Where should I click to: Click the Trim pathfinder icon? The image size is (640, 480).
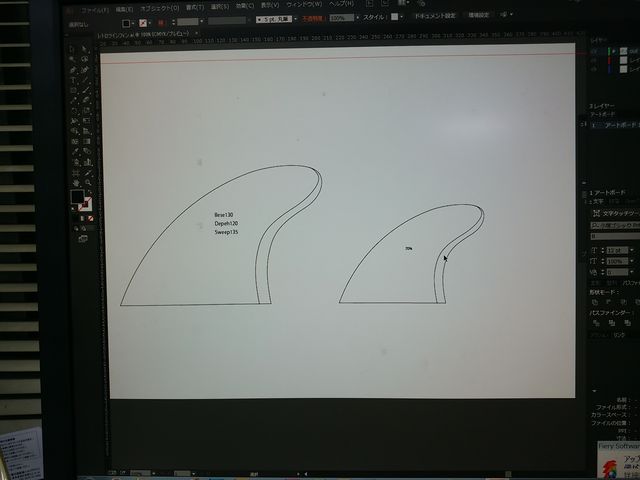pyautogui.click(x=611, y=323)
